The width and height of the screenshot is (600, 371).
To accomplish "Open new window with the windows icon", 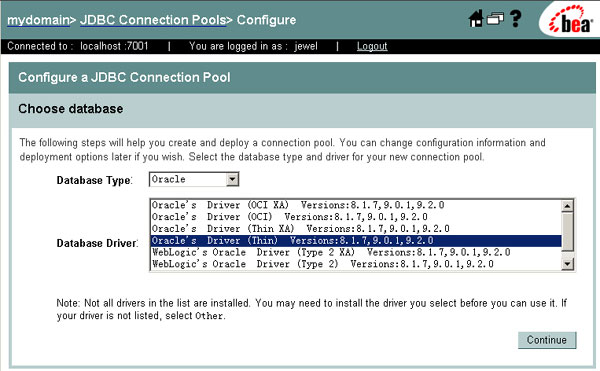I will pyautogui.click(x=495, y=18).
